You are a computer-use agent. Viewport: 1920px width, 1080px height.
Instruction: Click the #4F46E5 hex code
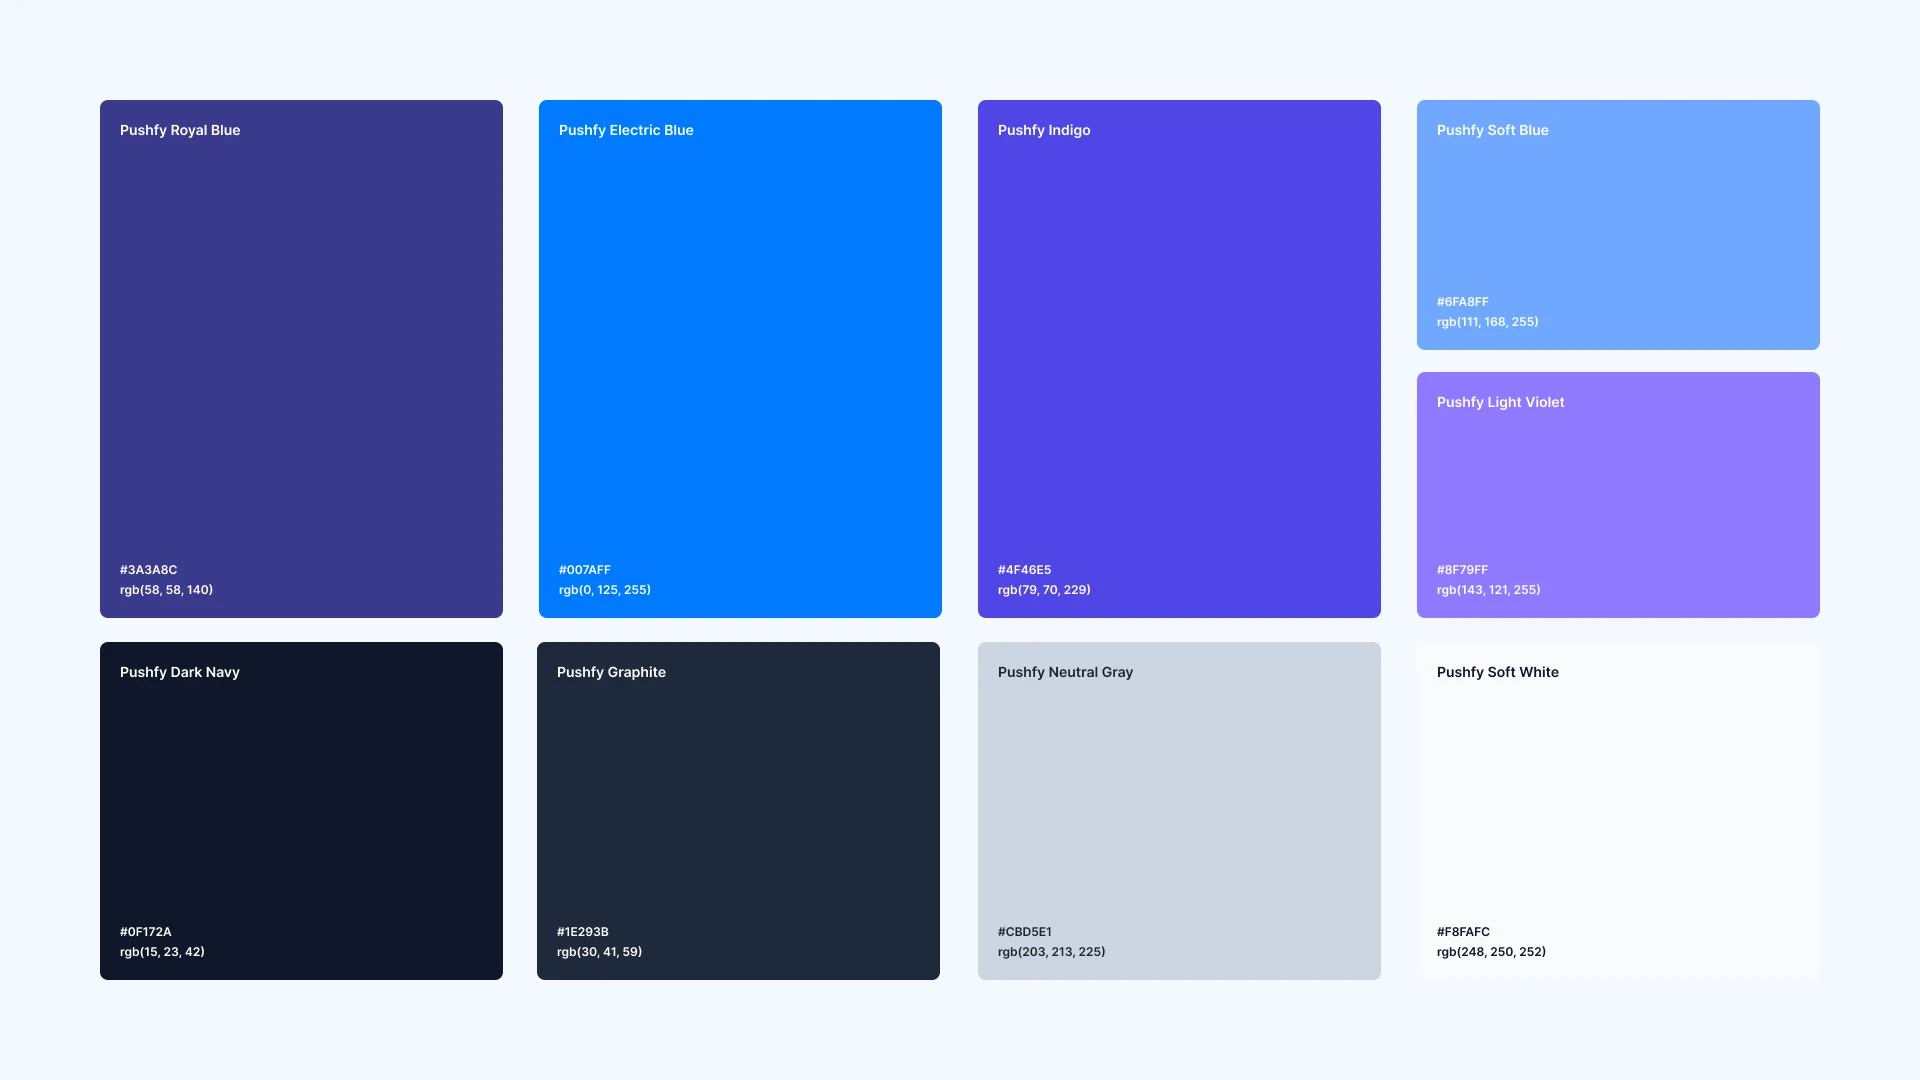pyautogui.click(x=1024, y=570)
